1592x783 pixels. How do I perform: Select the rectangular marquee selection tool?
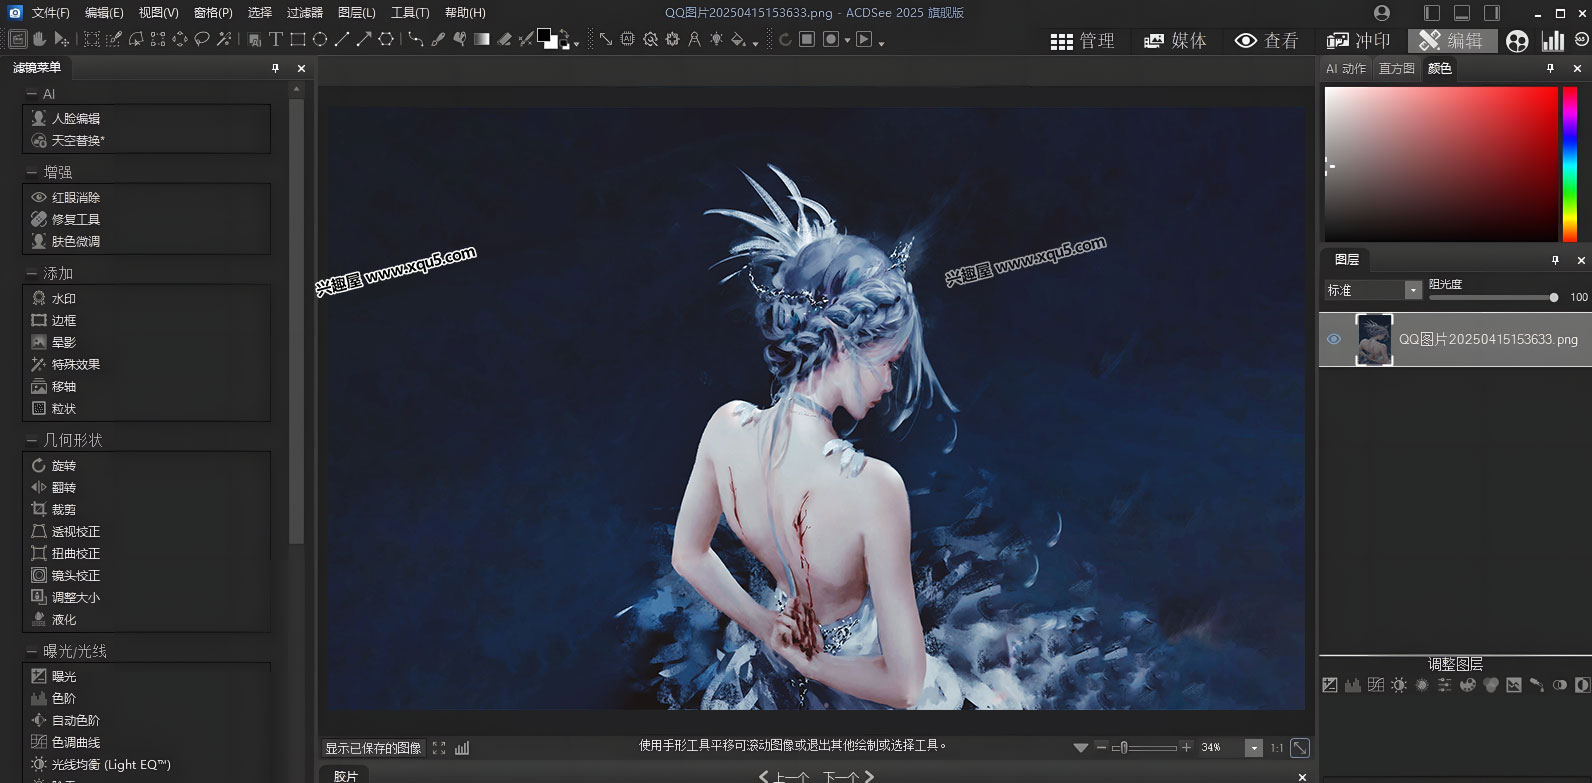point(92,39)
